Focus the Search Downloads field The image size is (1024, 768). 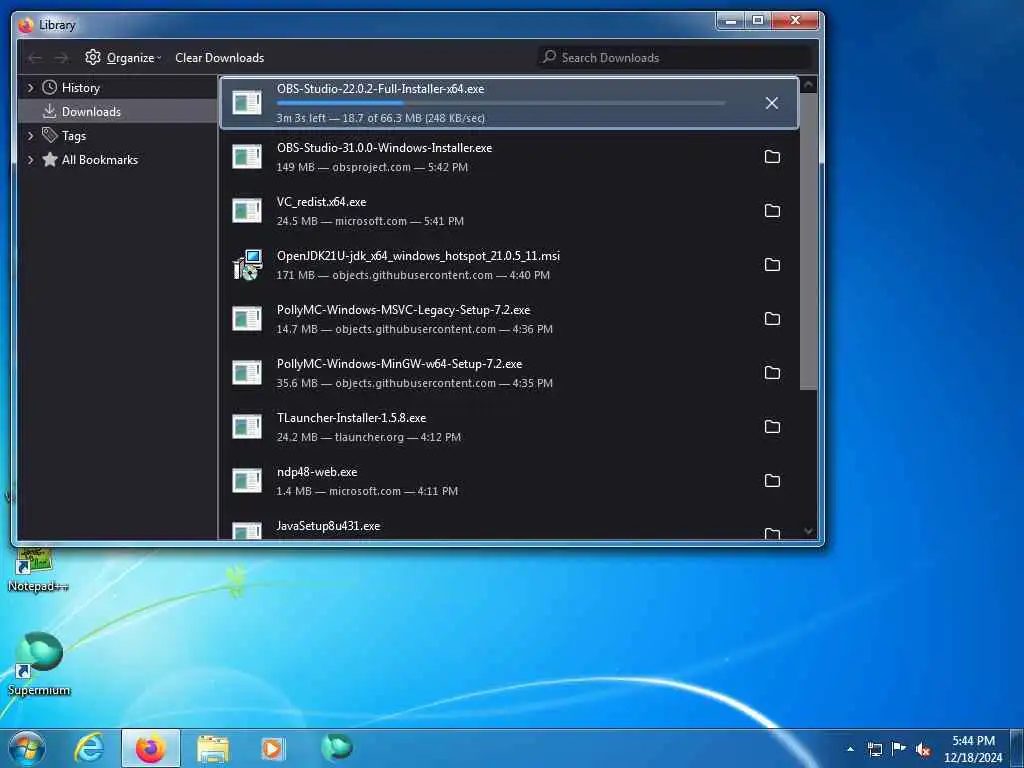(x=674, y=57)
